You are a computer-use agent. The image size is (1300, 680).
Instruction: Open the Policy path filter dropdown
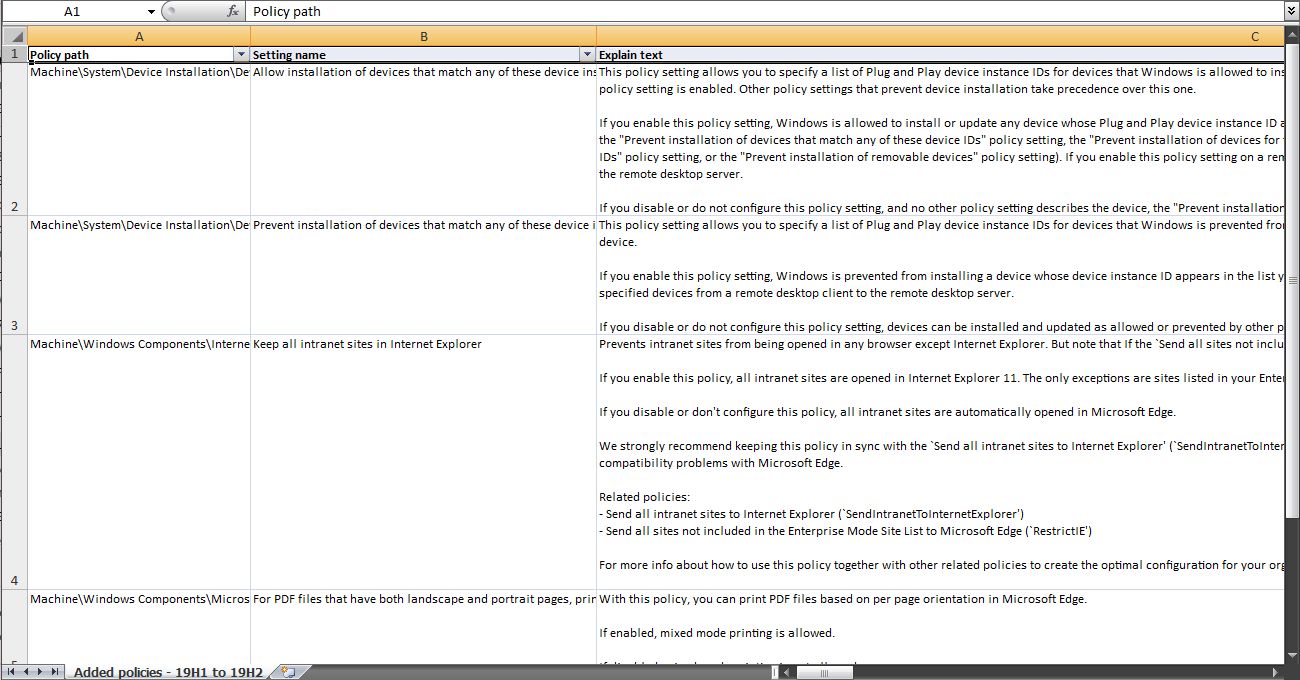pos(241,54)
